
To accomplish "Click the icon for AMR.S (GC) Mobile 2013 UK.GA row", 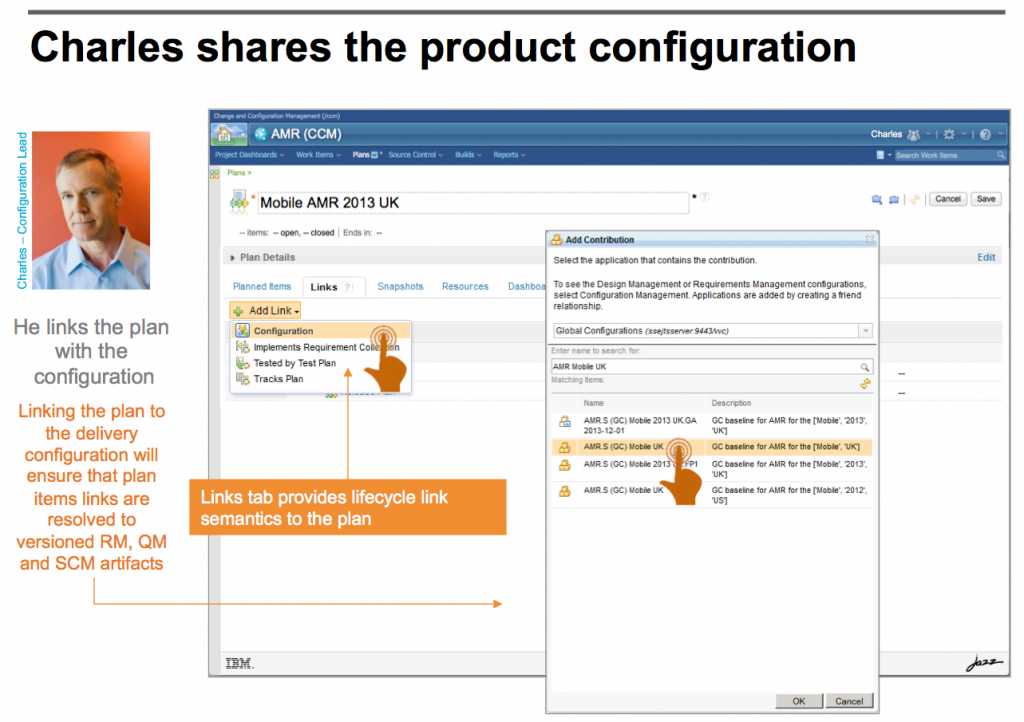I will [x=565, y=422].
